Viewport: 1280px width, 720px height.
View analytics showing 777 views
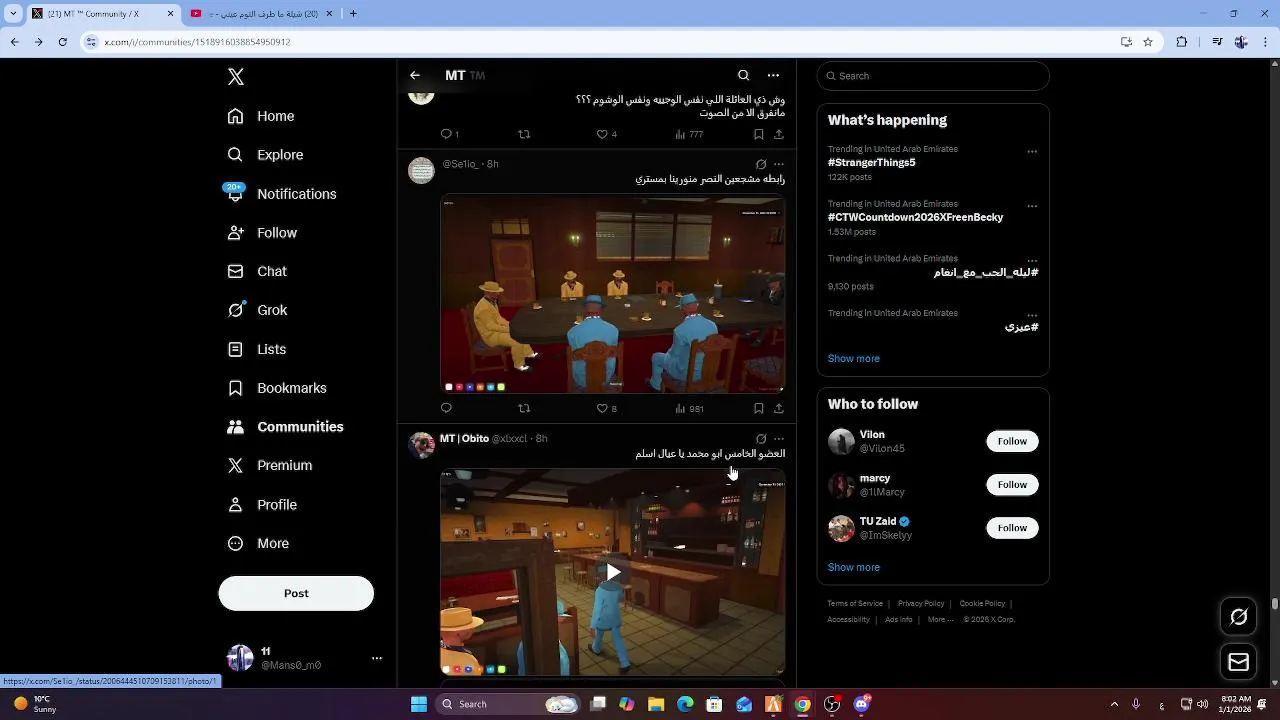click(x=689, y=134)
